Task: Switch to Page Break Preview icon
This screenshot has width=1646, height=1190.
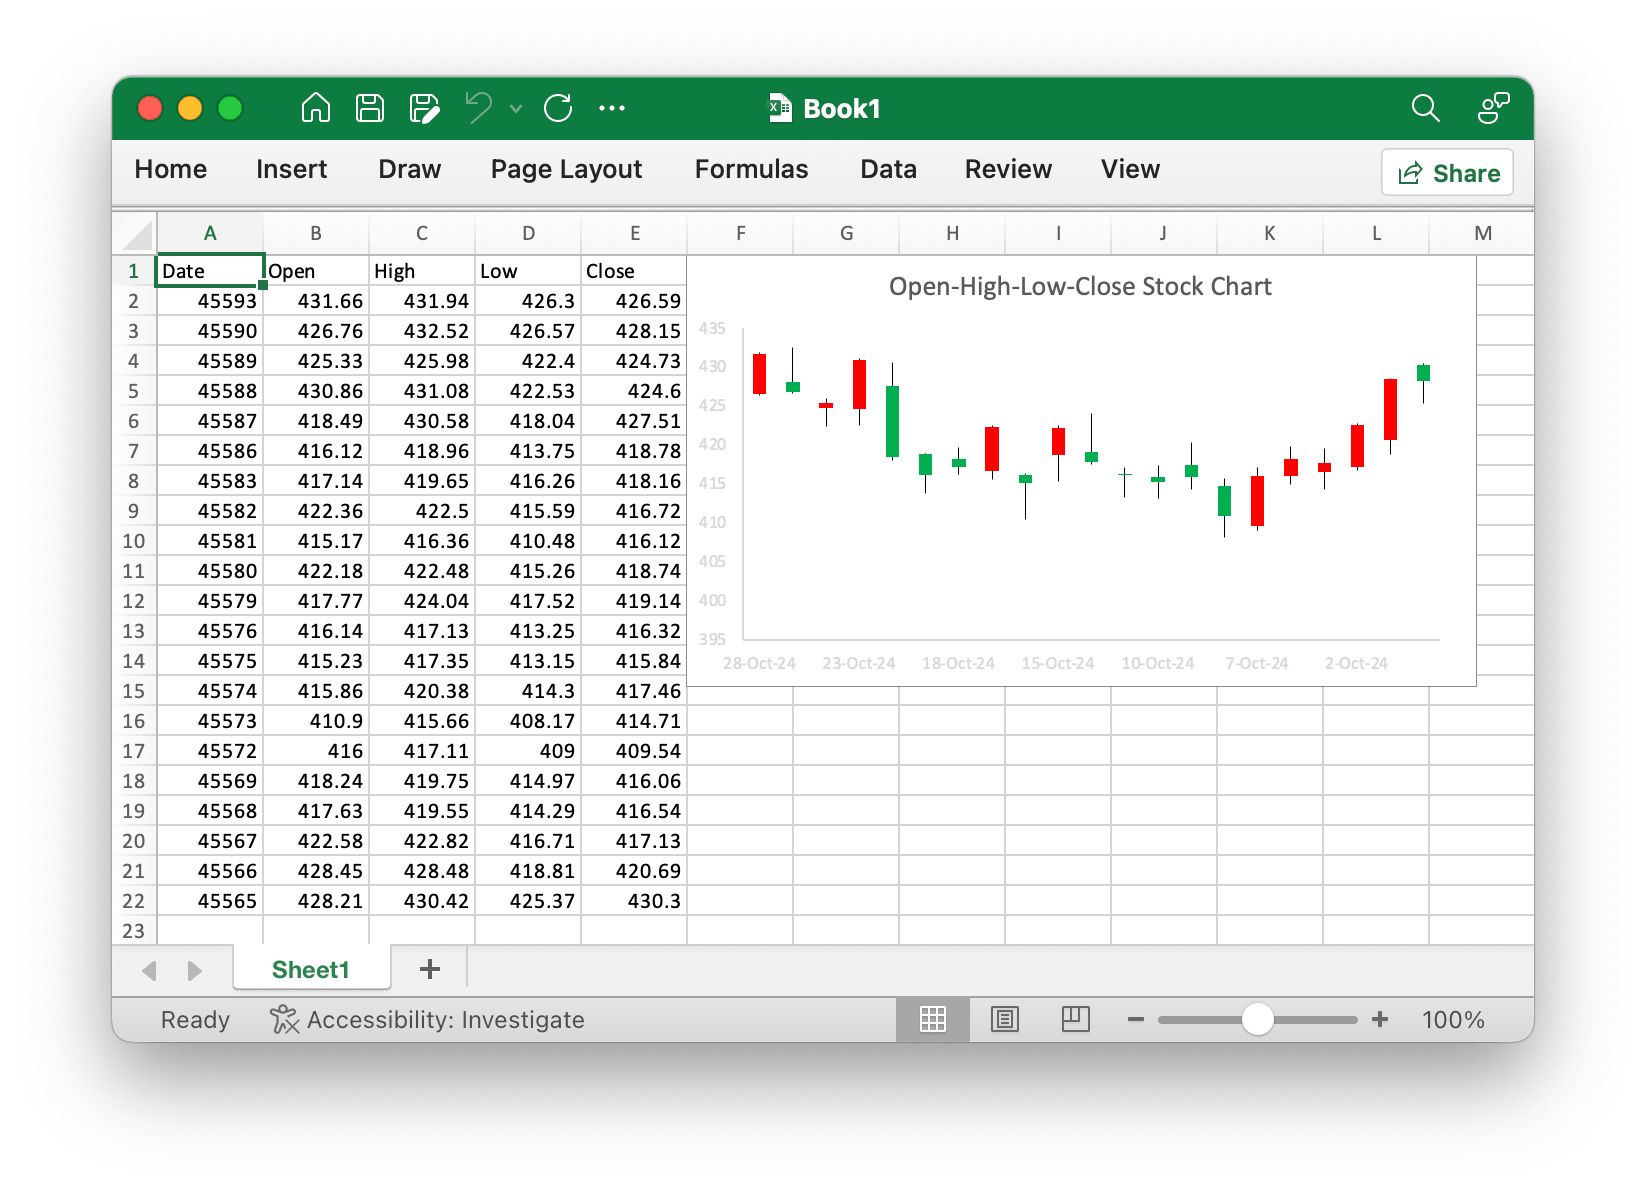Action: (1076, 1019)
